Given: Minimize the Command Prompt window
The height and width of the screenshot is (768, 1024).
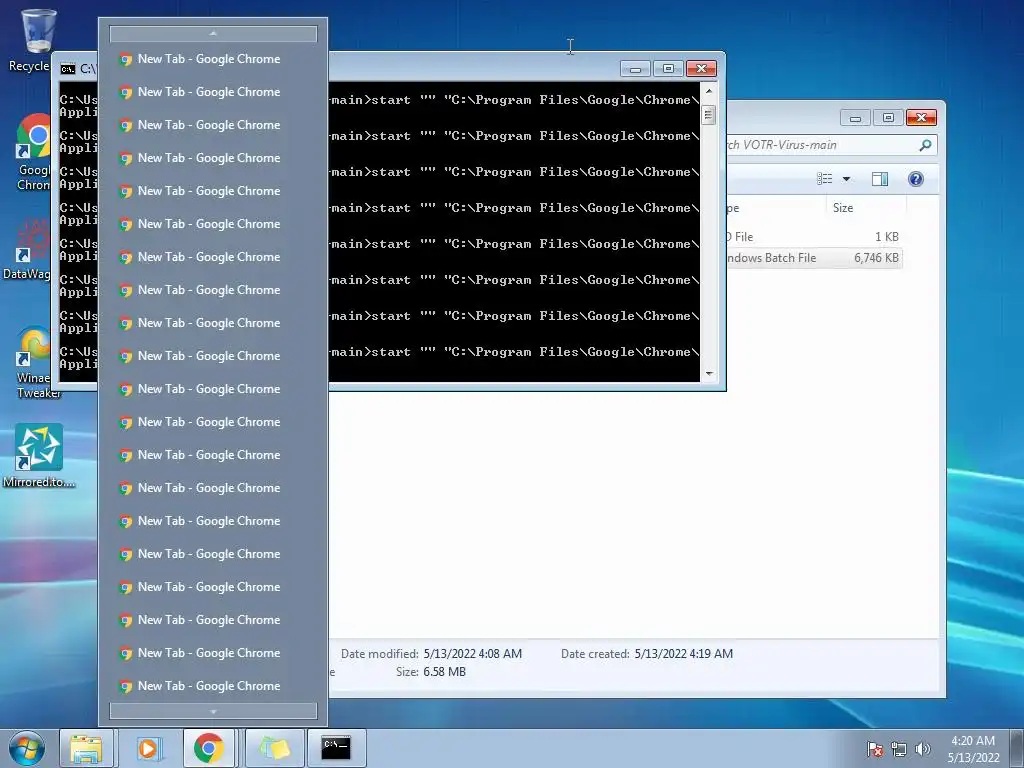Looking at the screenshot, I should [635, 69].
